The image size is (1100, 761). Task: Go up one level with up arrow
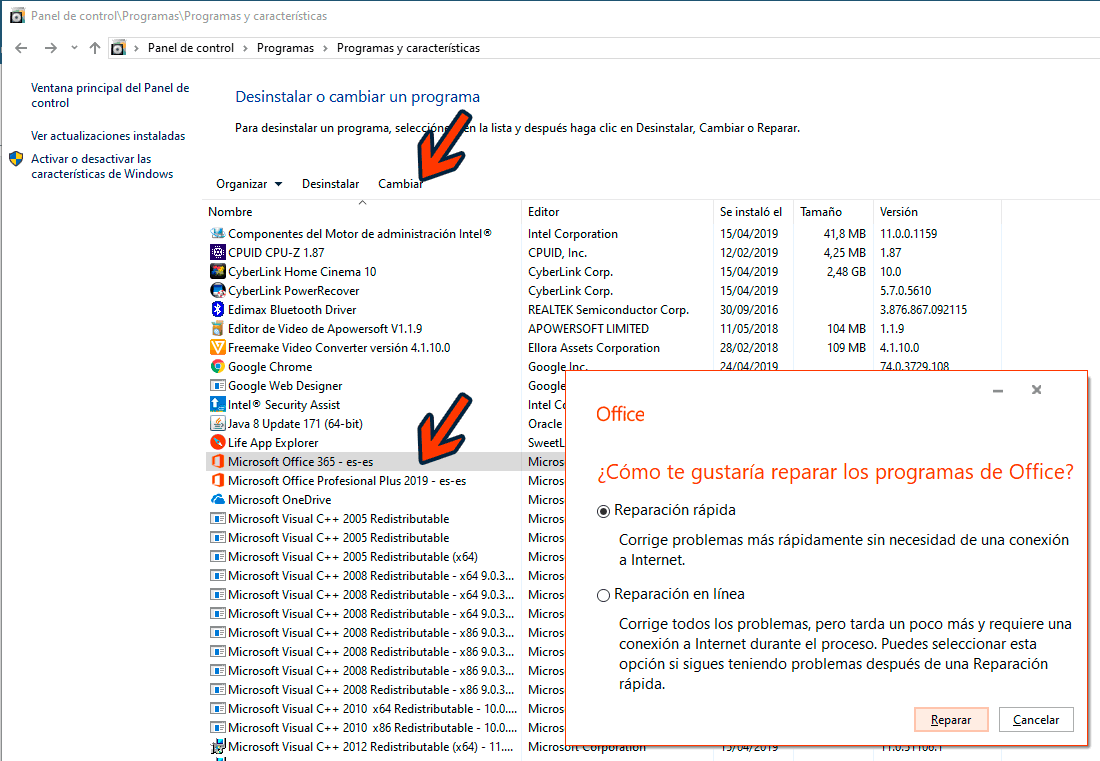coord(95,48)
